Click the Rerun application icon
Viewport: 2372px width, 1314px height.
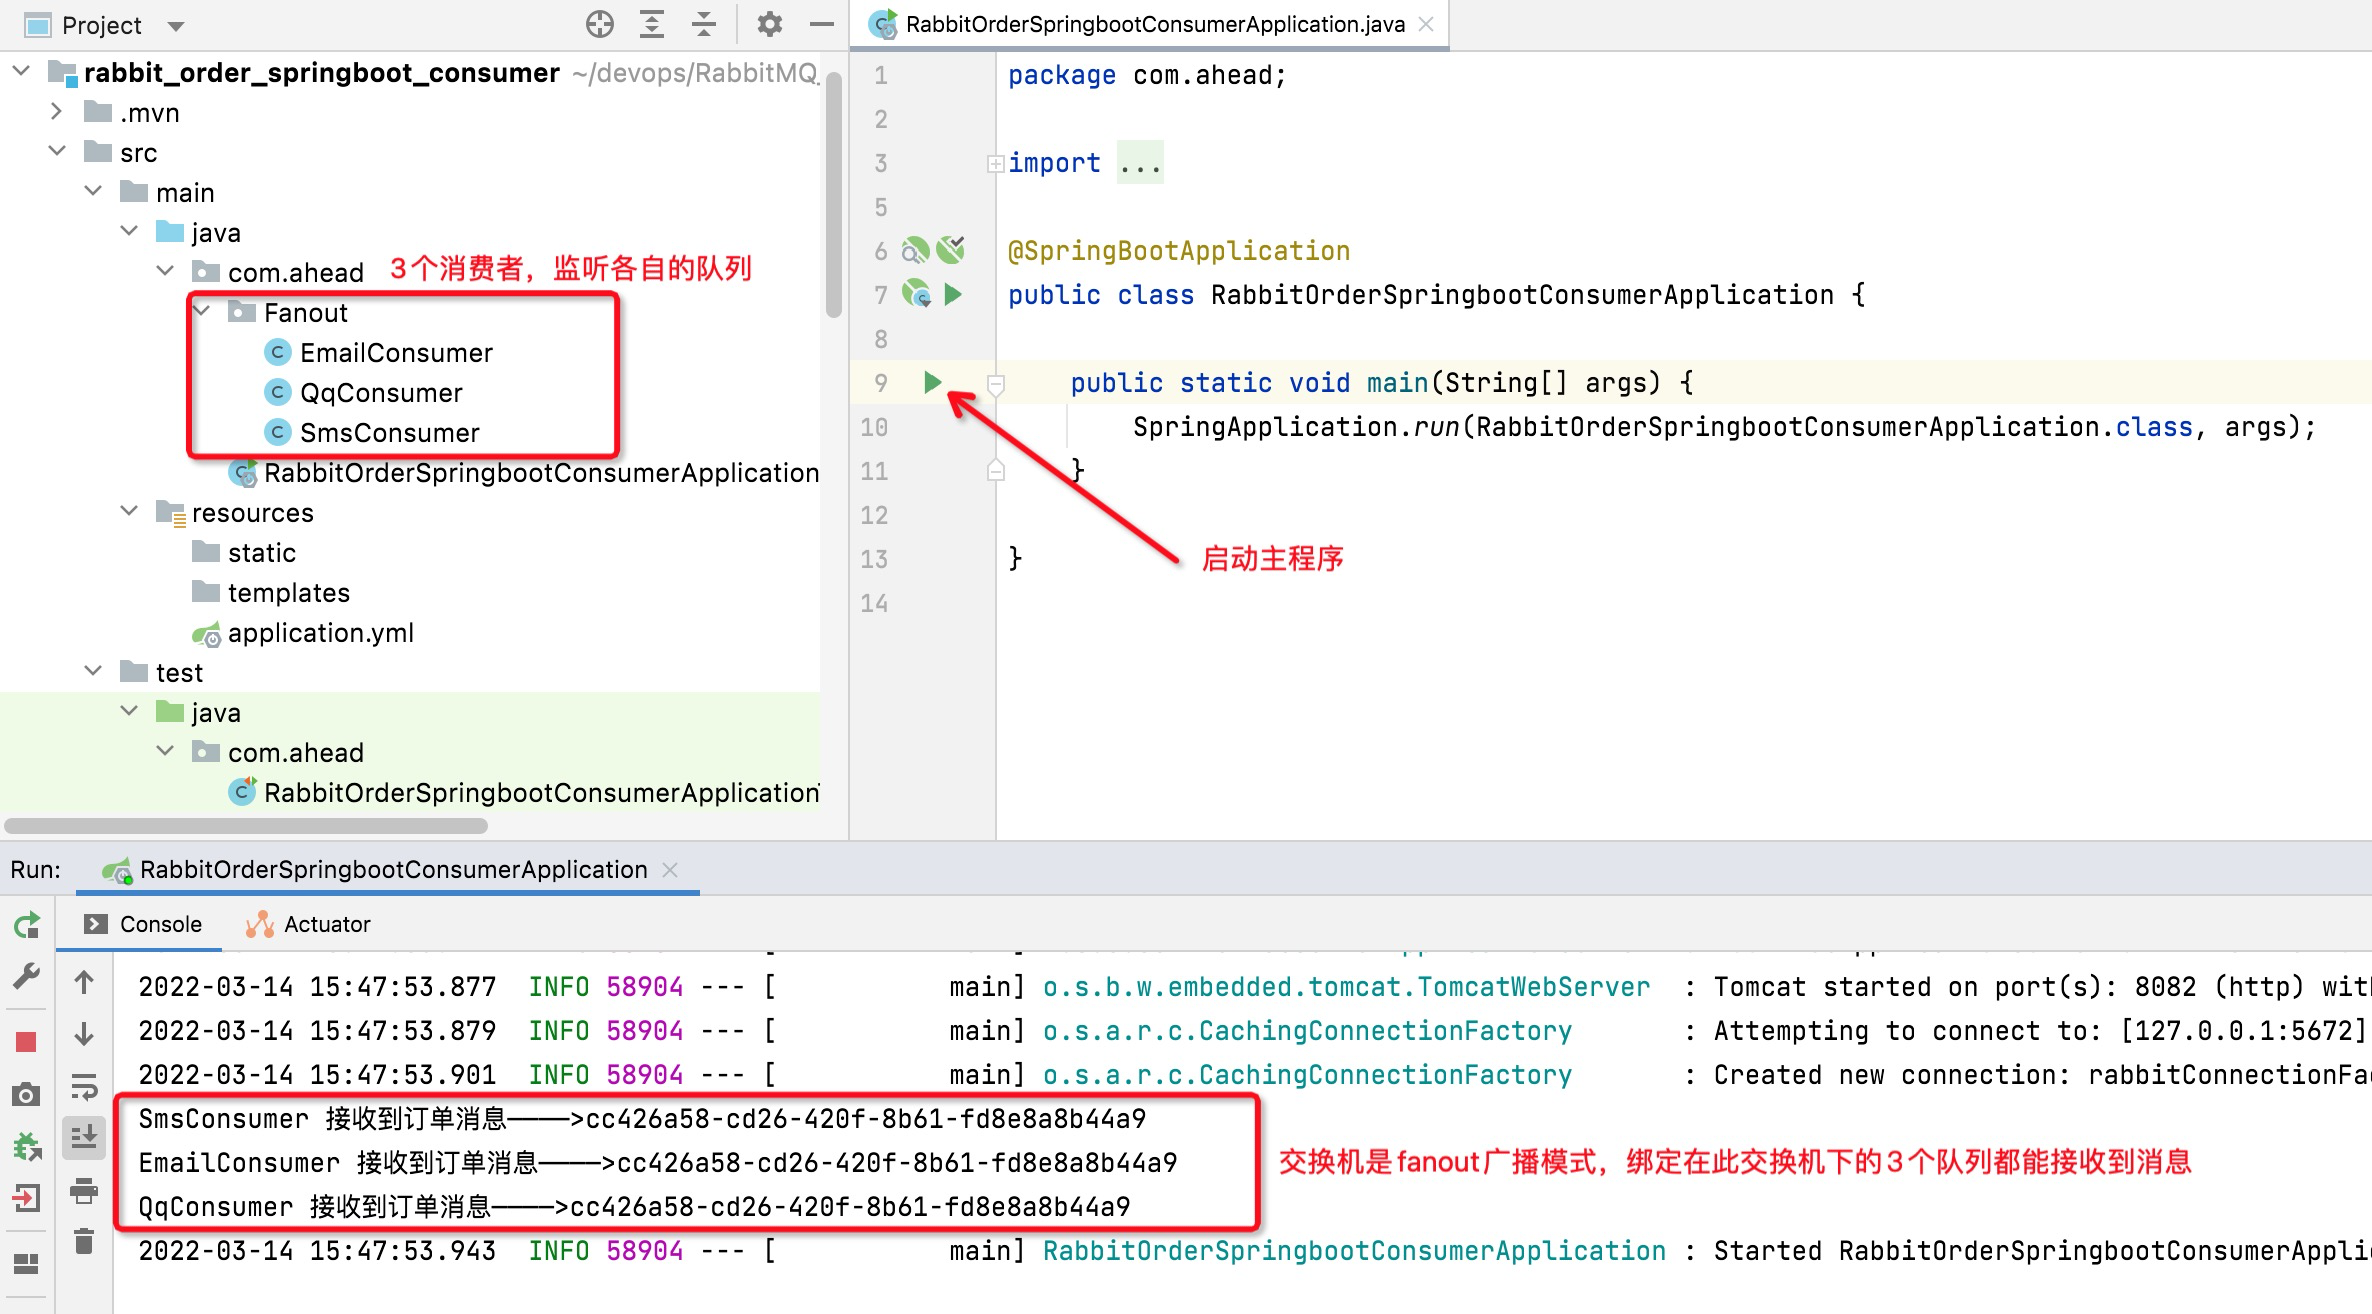point(27,925)
